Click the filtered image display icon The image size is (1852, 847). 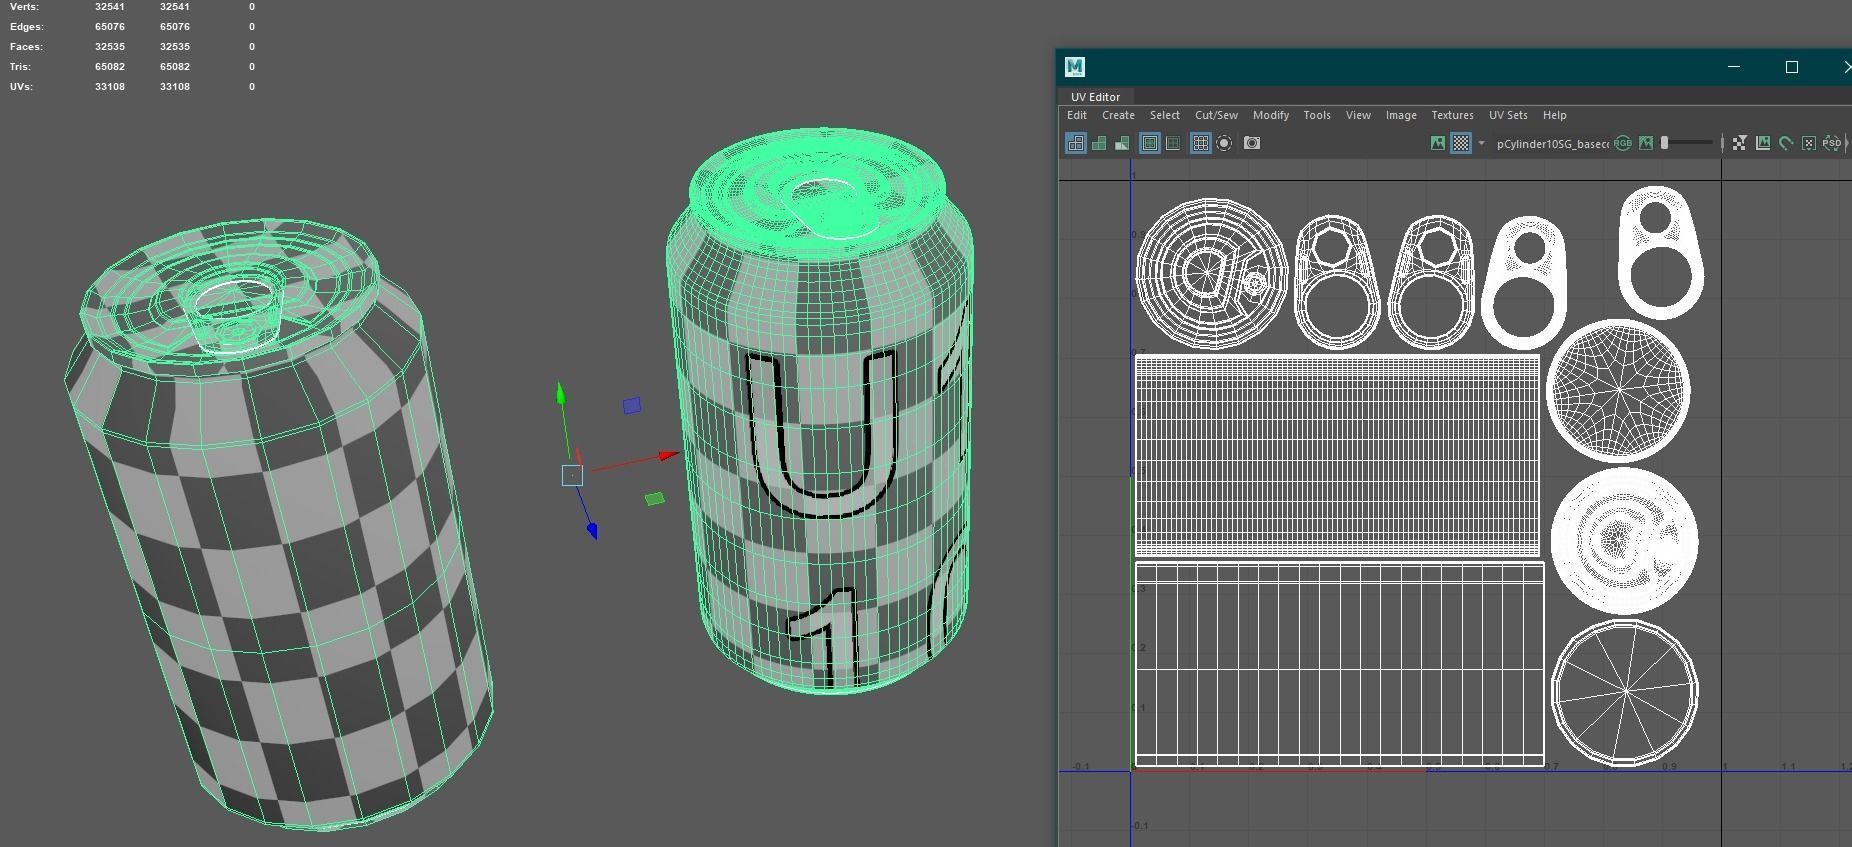click(x=1740, y=143)
